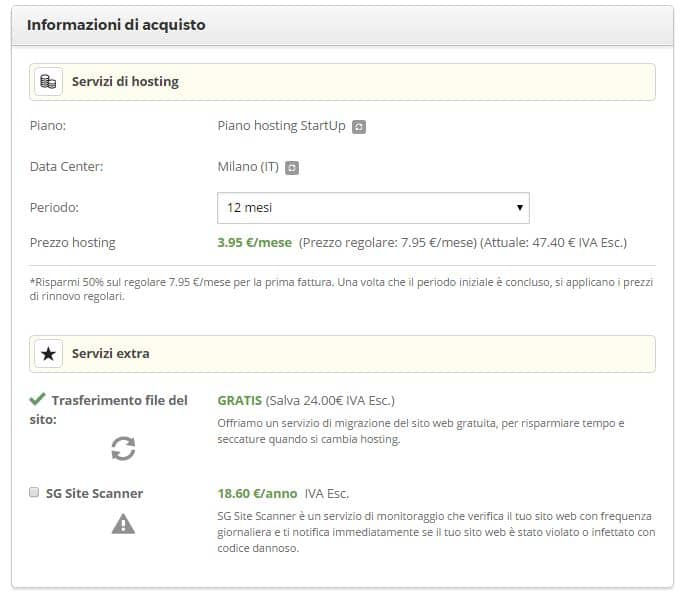Click the green 3.95 €/mese price
The image size is (685, 598).
tap(254, 242)
